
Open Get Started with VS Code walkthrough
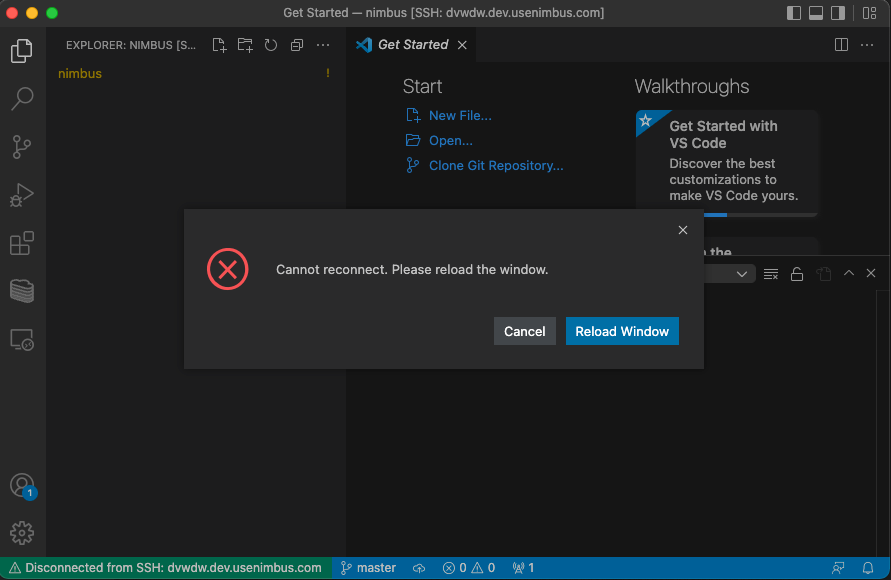pos(727,163)
